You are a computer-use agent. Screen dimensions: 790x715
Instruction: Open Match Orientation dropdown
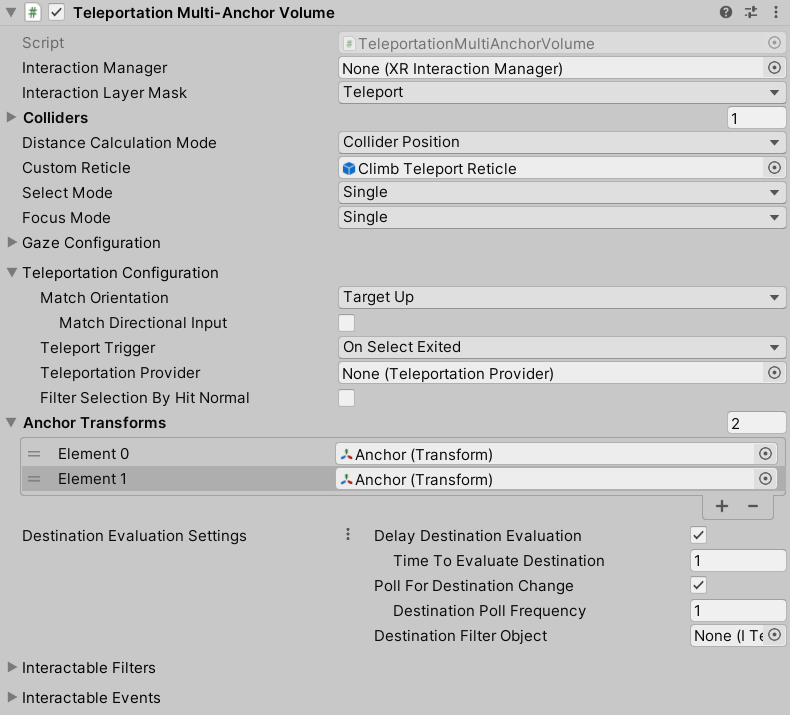point(562,297)
